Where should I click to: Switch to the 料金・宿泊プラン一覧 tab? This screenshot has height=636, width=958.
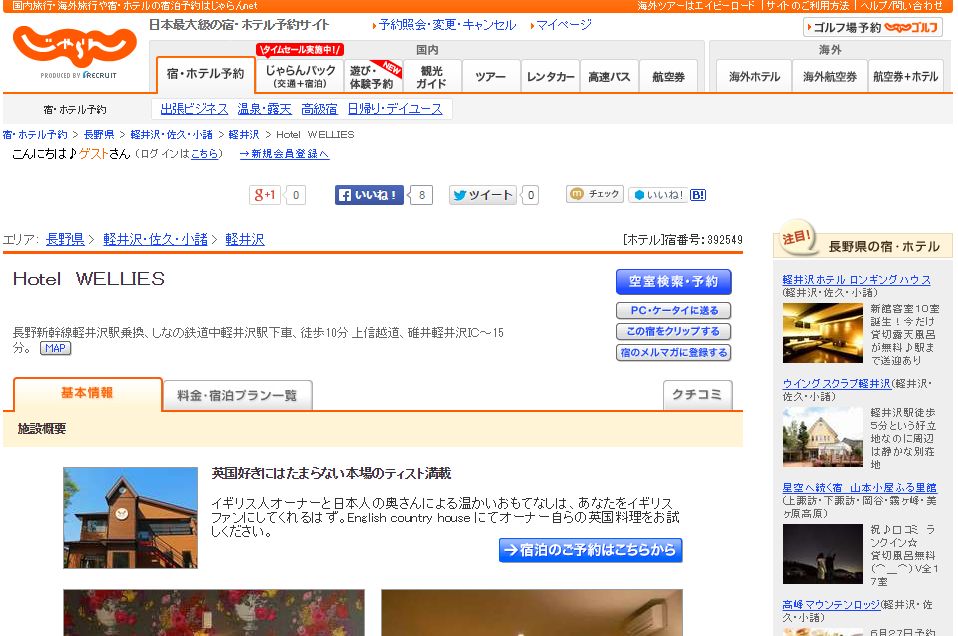click(x=238, y=395)
